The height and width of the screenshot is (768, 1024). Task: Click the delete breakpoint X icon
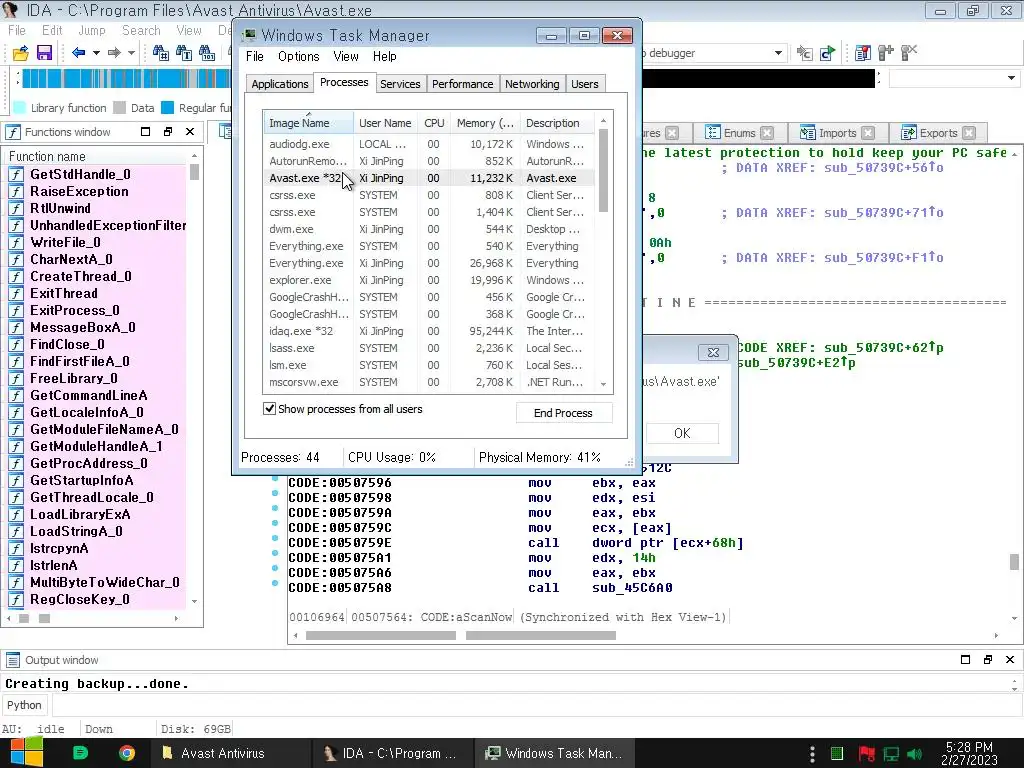[909, 52]
